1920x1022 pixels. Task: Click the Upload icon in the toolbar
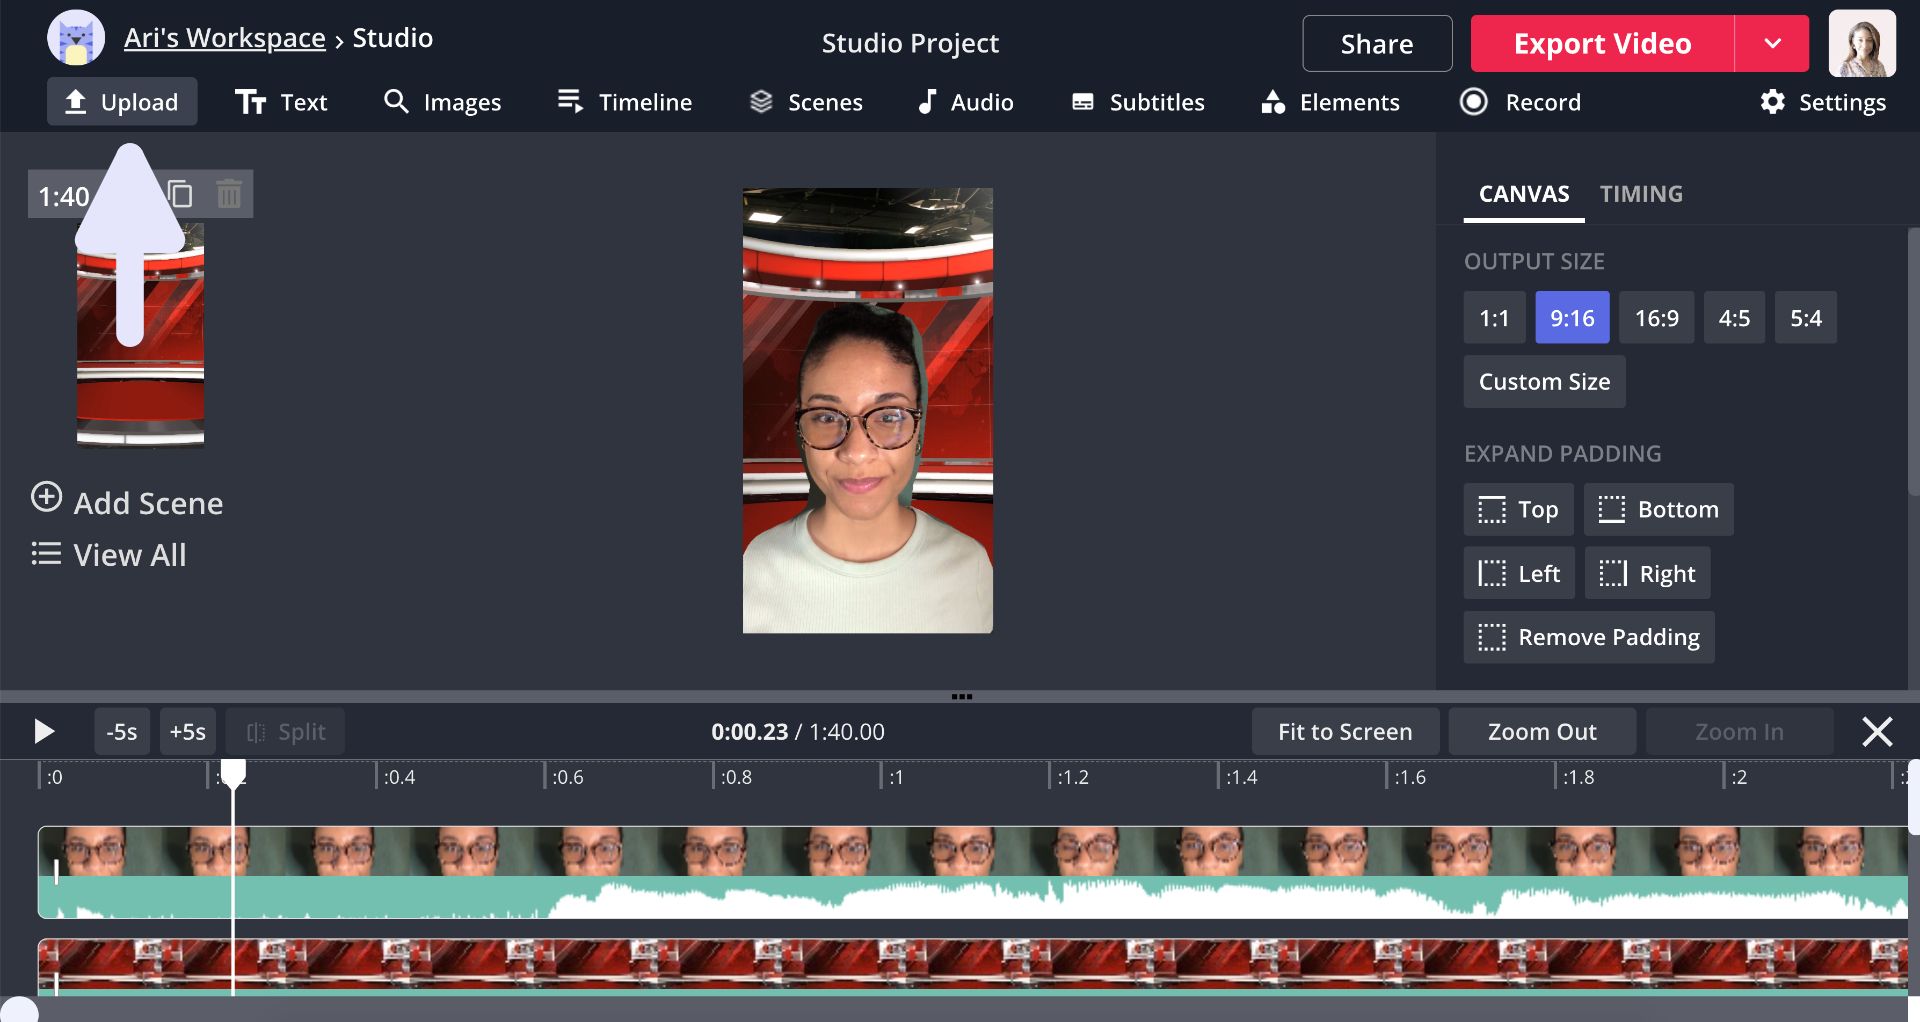76,102
